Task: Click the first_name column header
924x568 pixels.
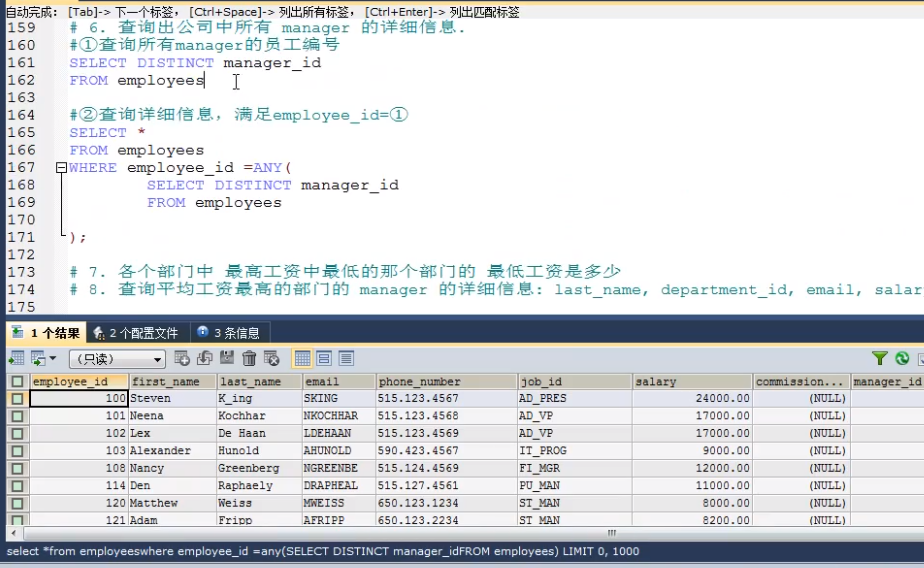Action: click(x=173, y=382)
